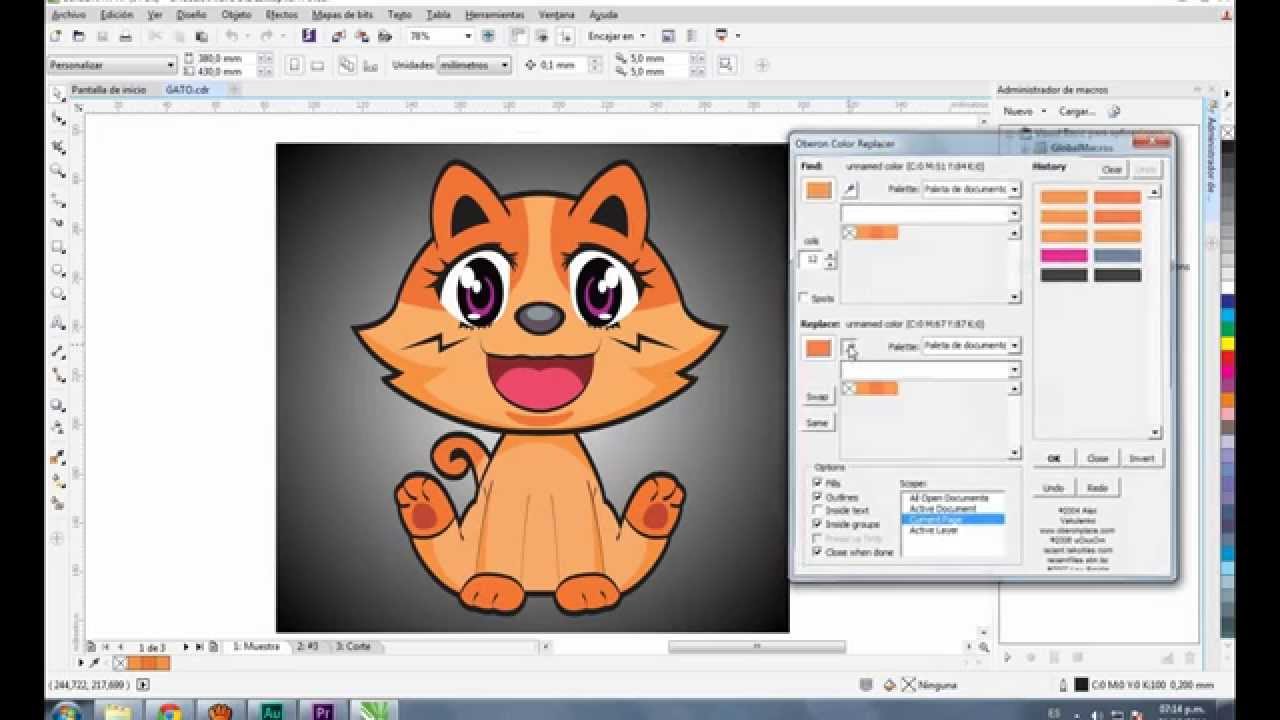The image size is (1280, 720).
Task: Click the Close button in Color Replacer
Action: pyautogui.click(x=1097, y=458)
